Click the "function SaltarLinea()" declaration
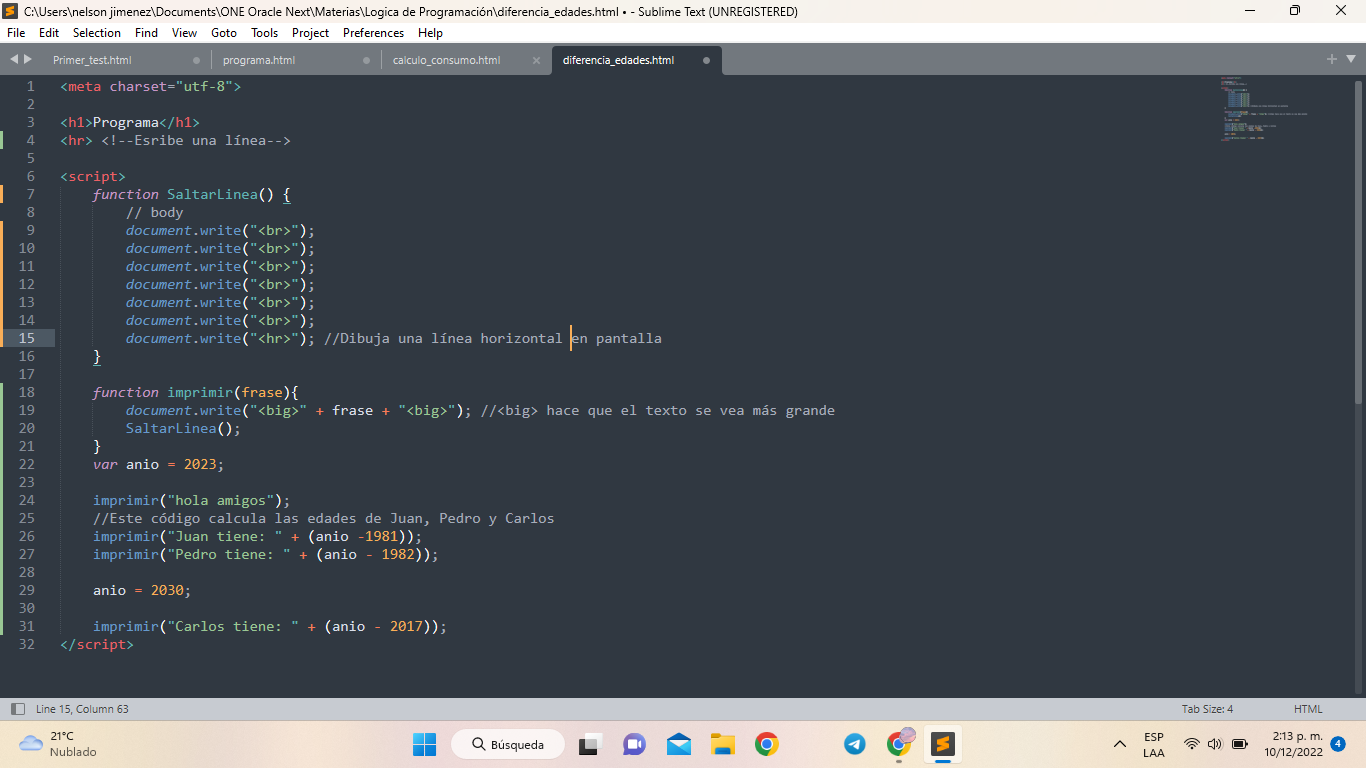Viewport: 1366px width, 768px height. pyautogui.click(x=192, y=194)
